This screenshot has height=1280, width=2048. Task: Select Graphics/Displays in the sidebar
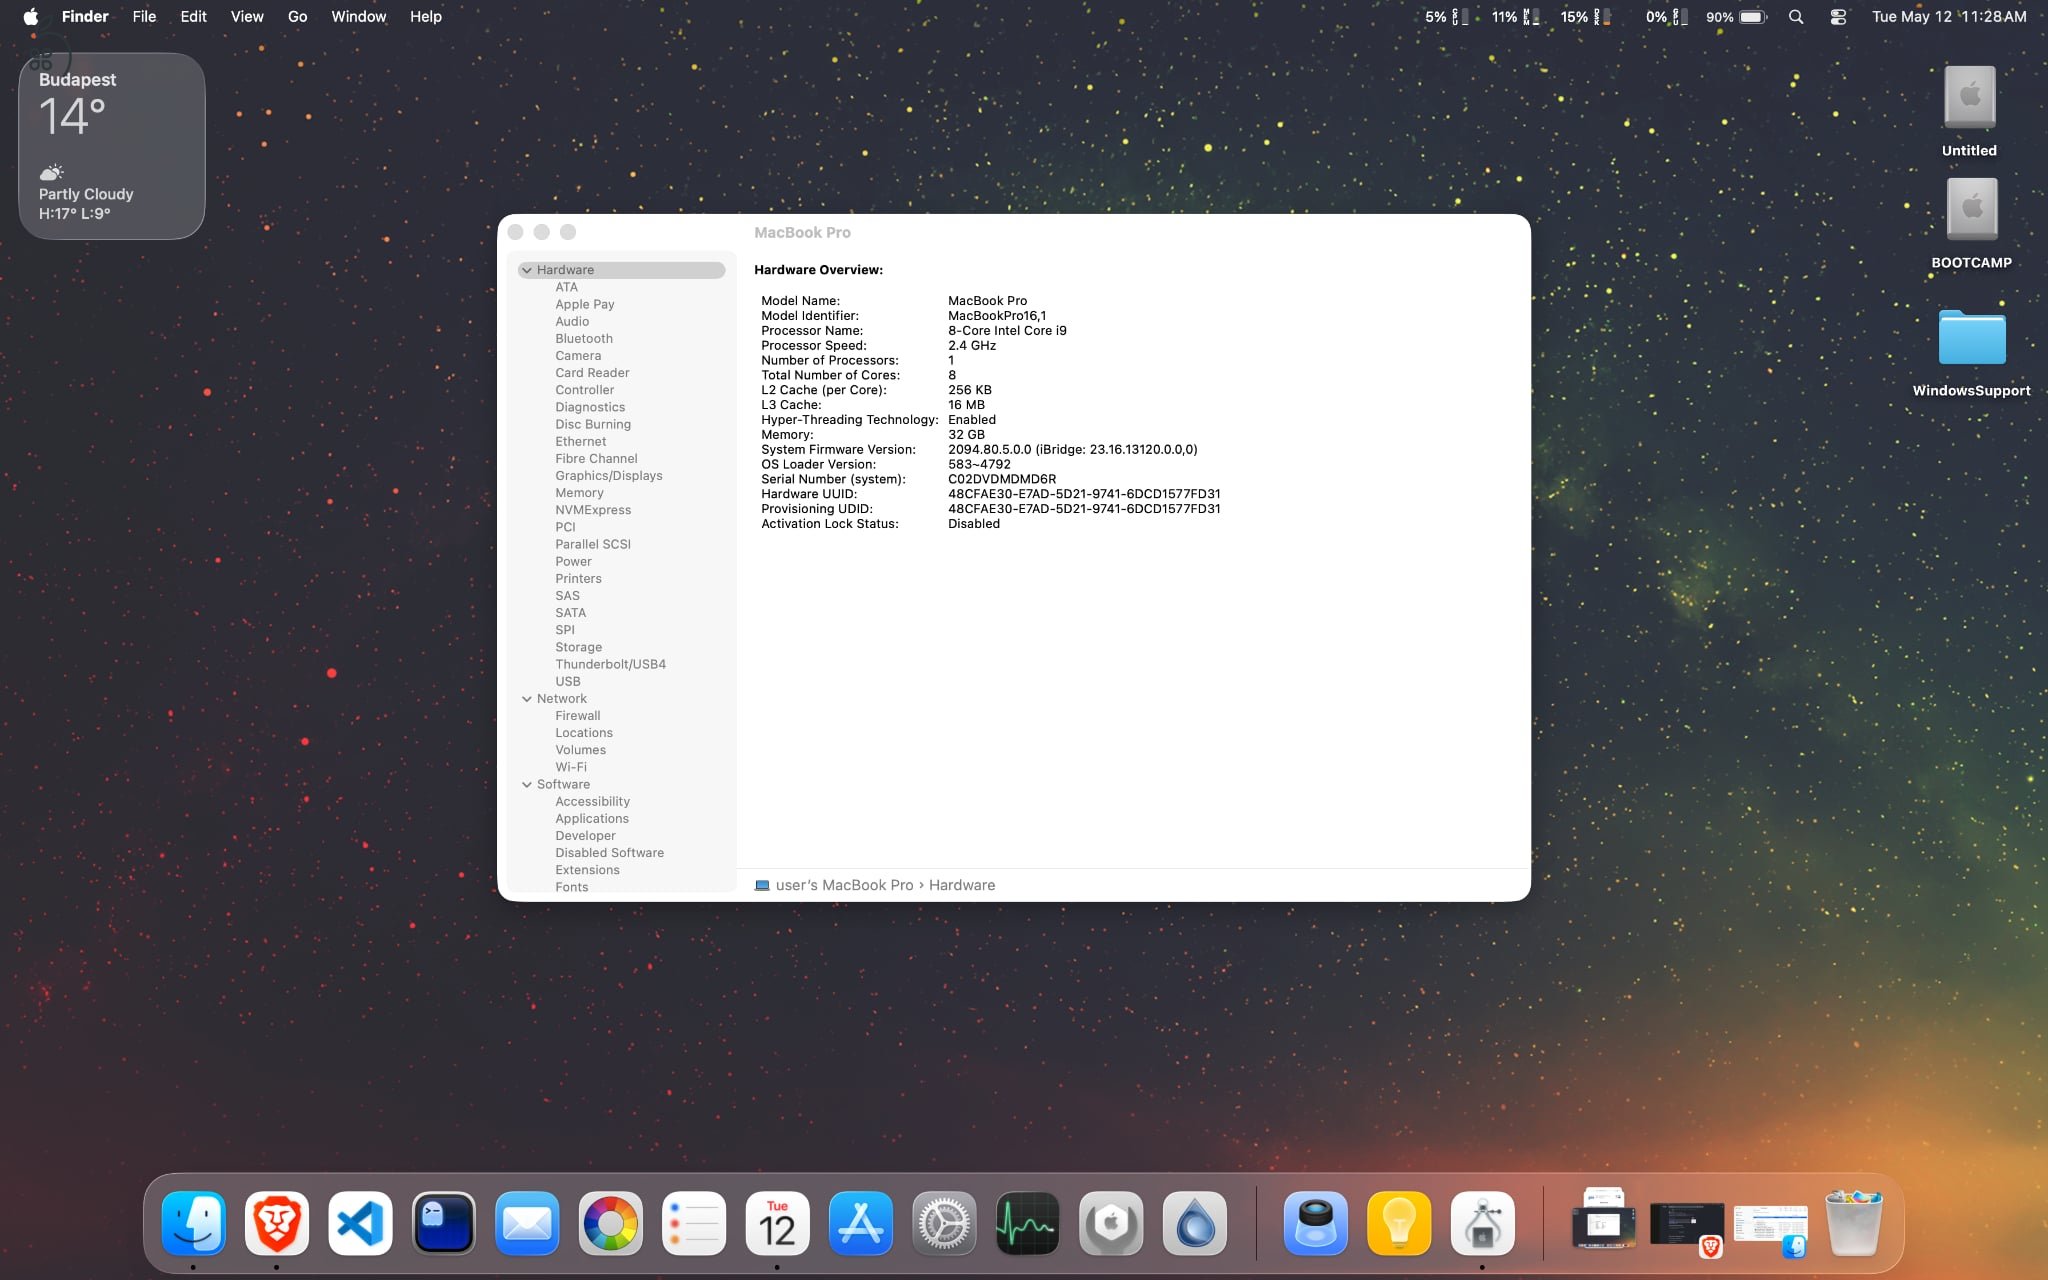pos(609,476)
